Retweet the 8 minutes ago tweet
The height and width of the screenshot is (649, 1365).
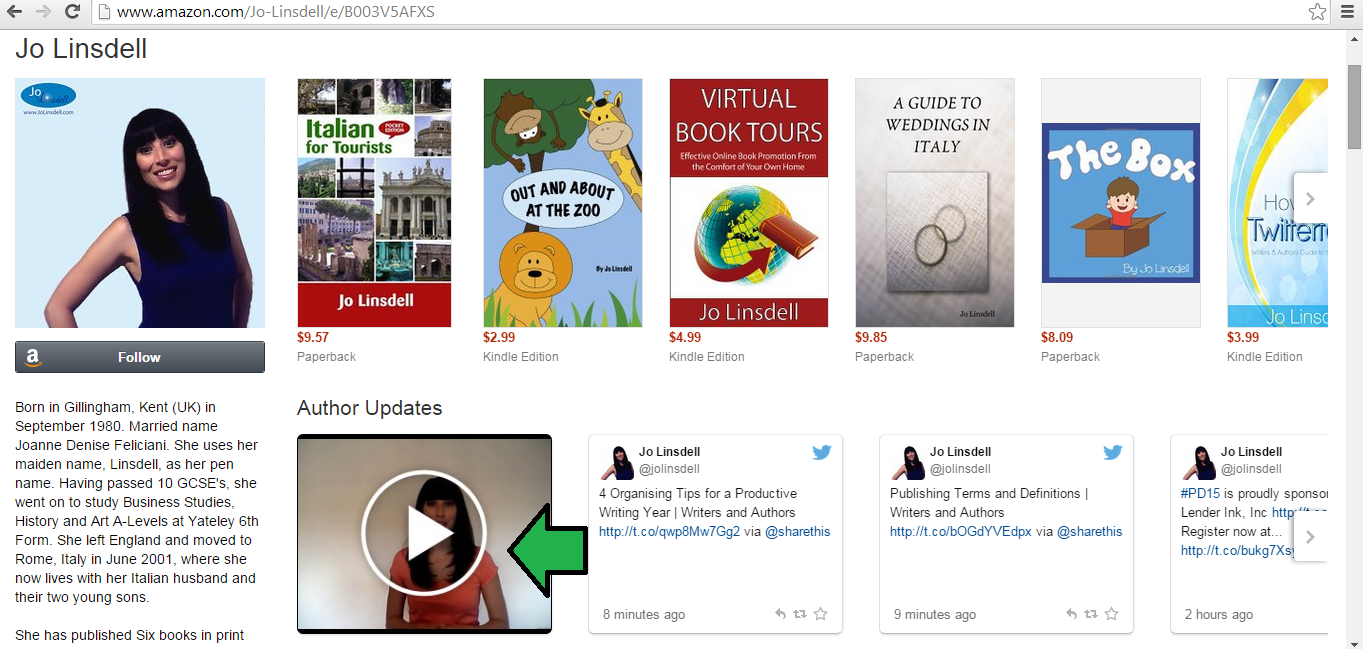[x=800, y=614]
